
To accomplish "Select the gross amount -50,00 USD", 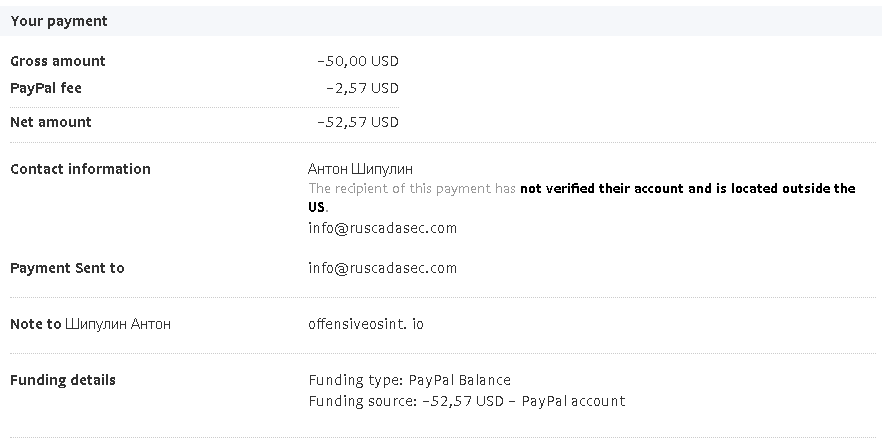I will click(x=358, y=61).
